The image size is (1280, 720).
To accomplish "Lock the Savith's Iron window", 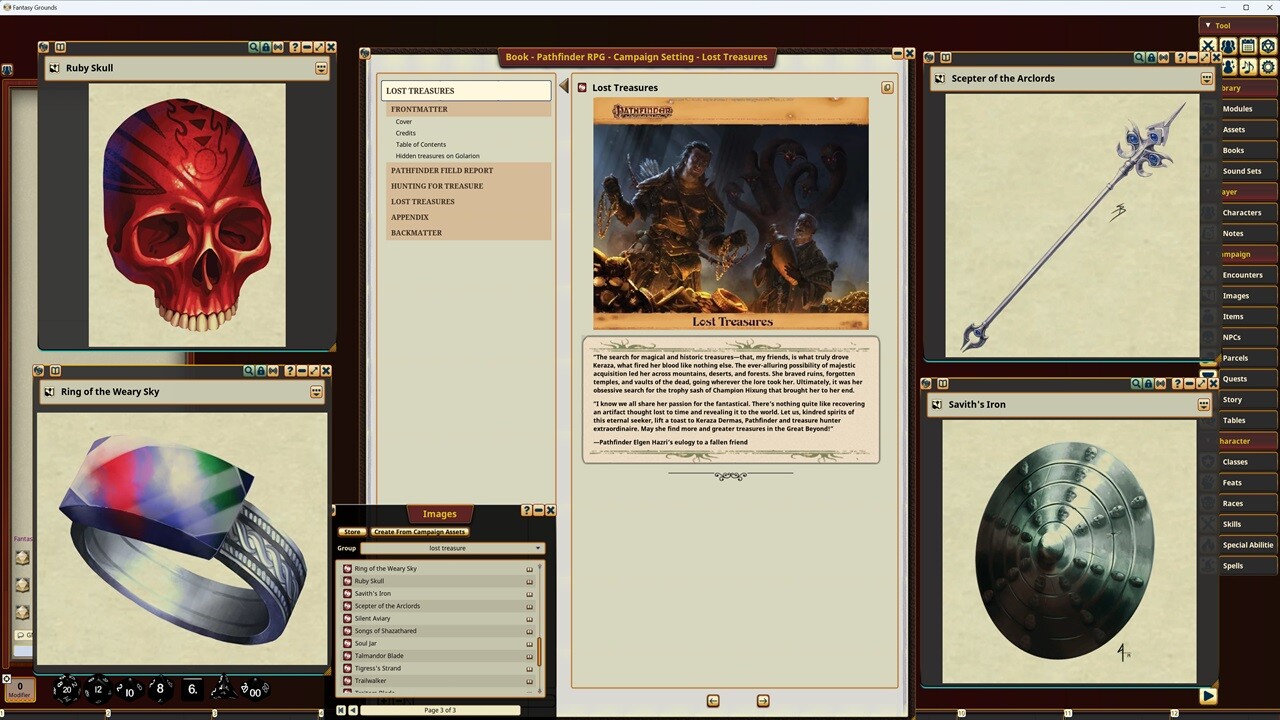I will point(1148,382).
